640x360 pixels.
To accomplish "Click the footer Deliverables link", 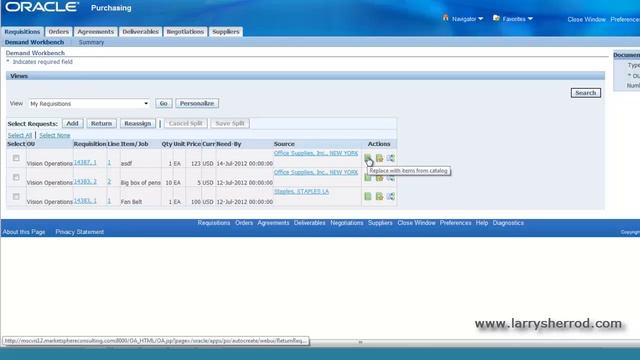I will tap(310, 223).
